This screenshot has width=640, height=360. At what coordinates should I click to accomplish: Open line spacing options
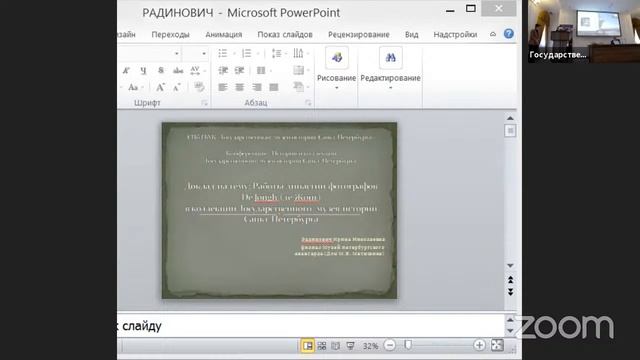[x=276, y=53]
